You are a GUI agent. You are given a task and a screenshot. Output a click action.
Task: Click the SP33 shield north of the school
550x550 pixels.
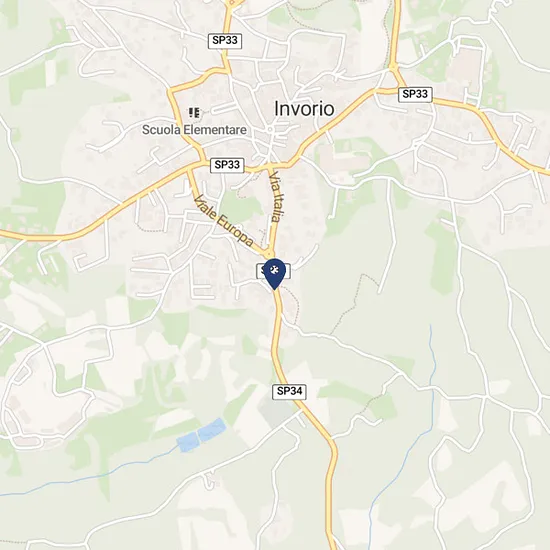pos(225,41)
